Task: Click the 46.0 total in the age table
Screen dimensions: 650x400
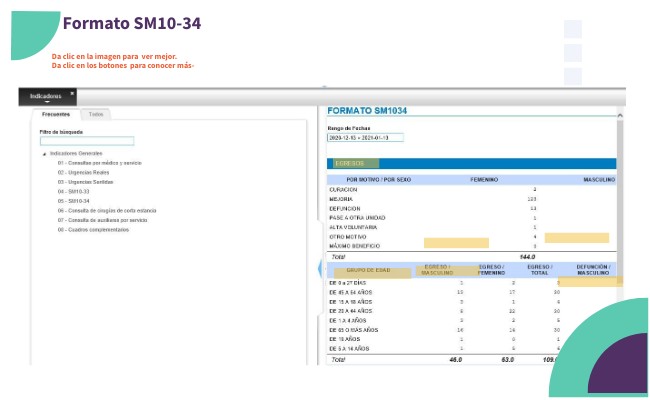Action: tap(456, 360)
